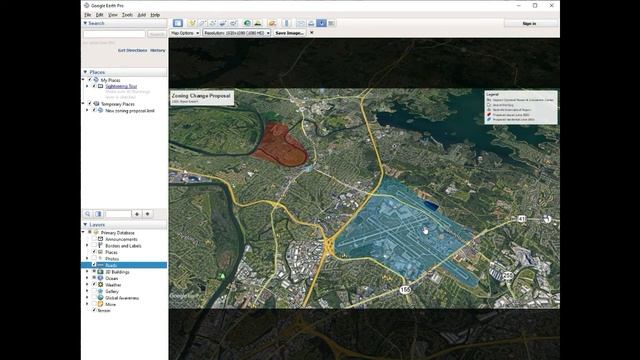Toggle the Temporary Places checkbox

click(90, 104)
